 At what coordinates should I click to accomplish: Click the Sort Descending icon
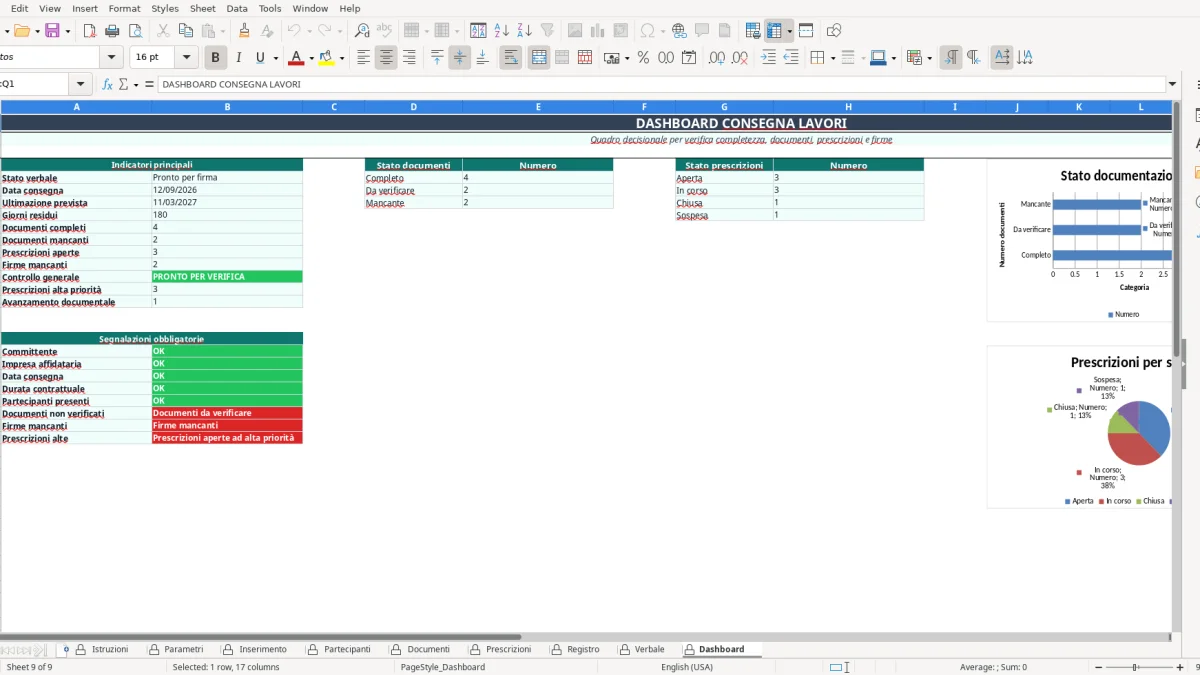pyautogui.click(x=524, y=31)
